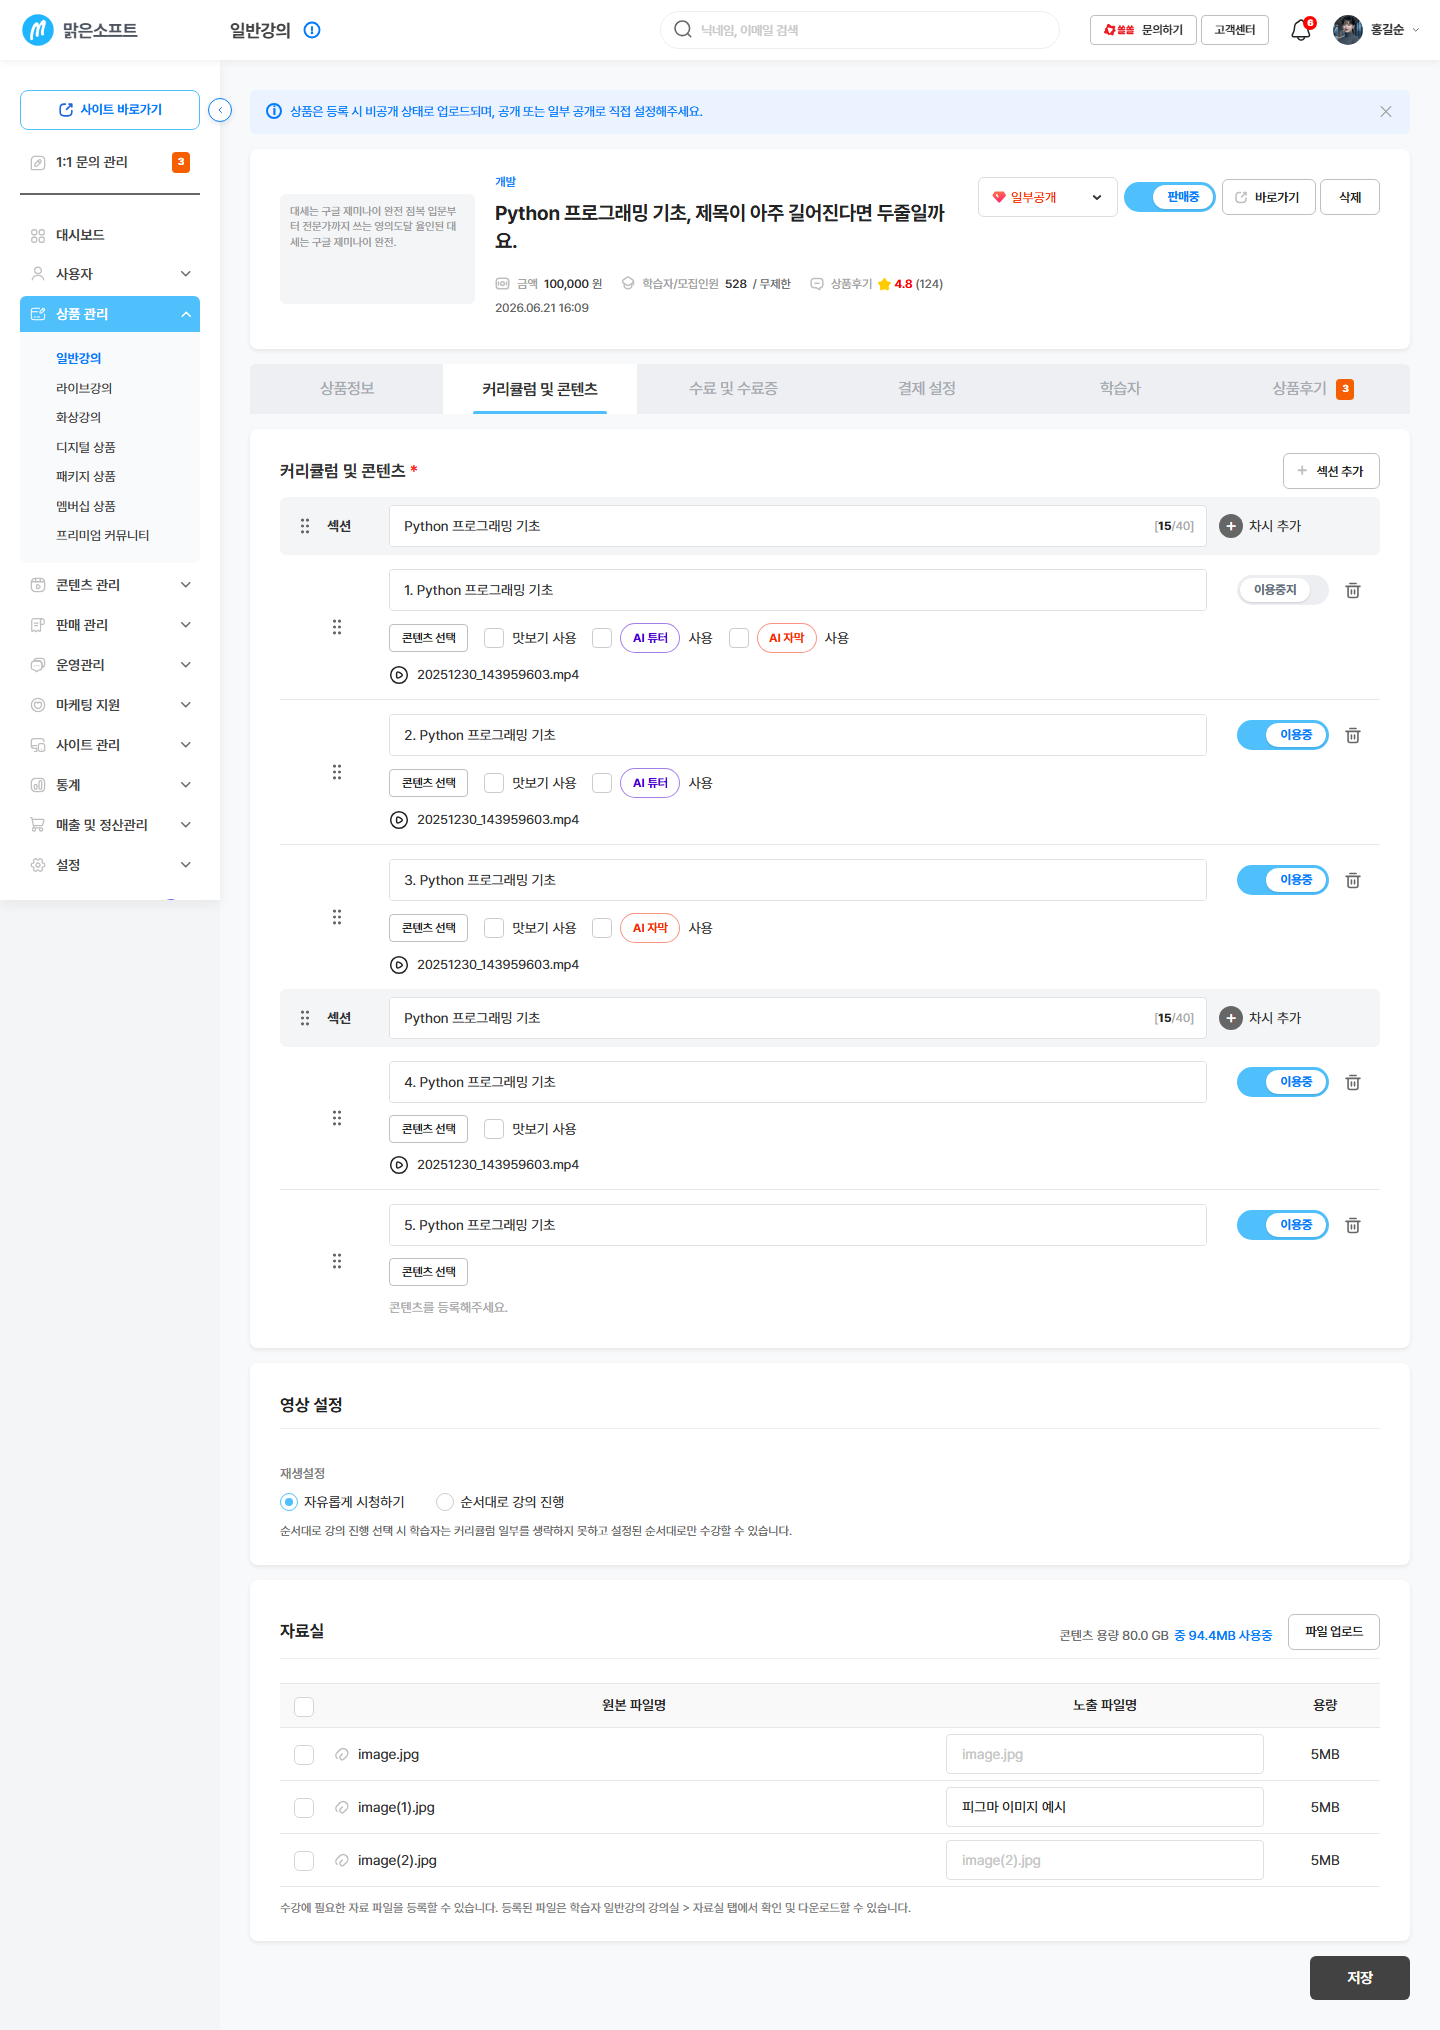Image resolution: width=1440 pixels, height=2030 pixels.
Task: Close the blue info banner
Action: 1386,112
